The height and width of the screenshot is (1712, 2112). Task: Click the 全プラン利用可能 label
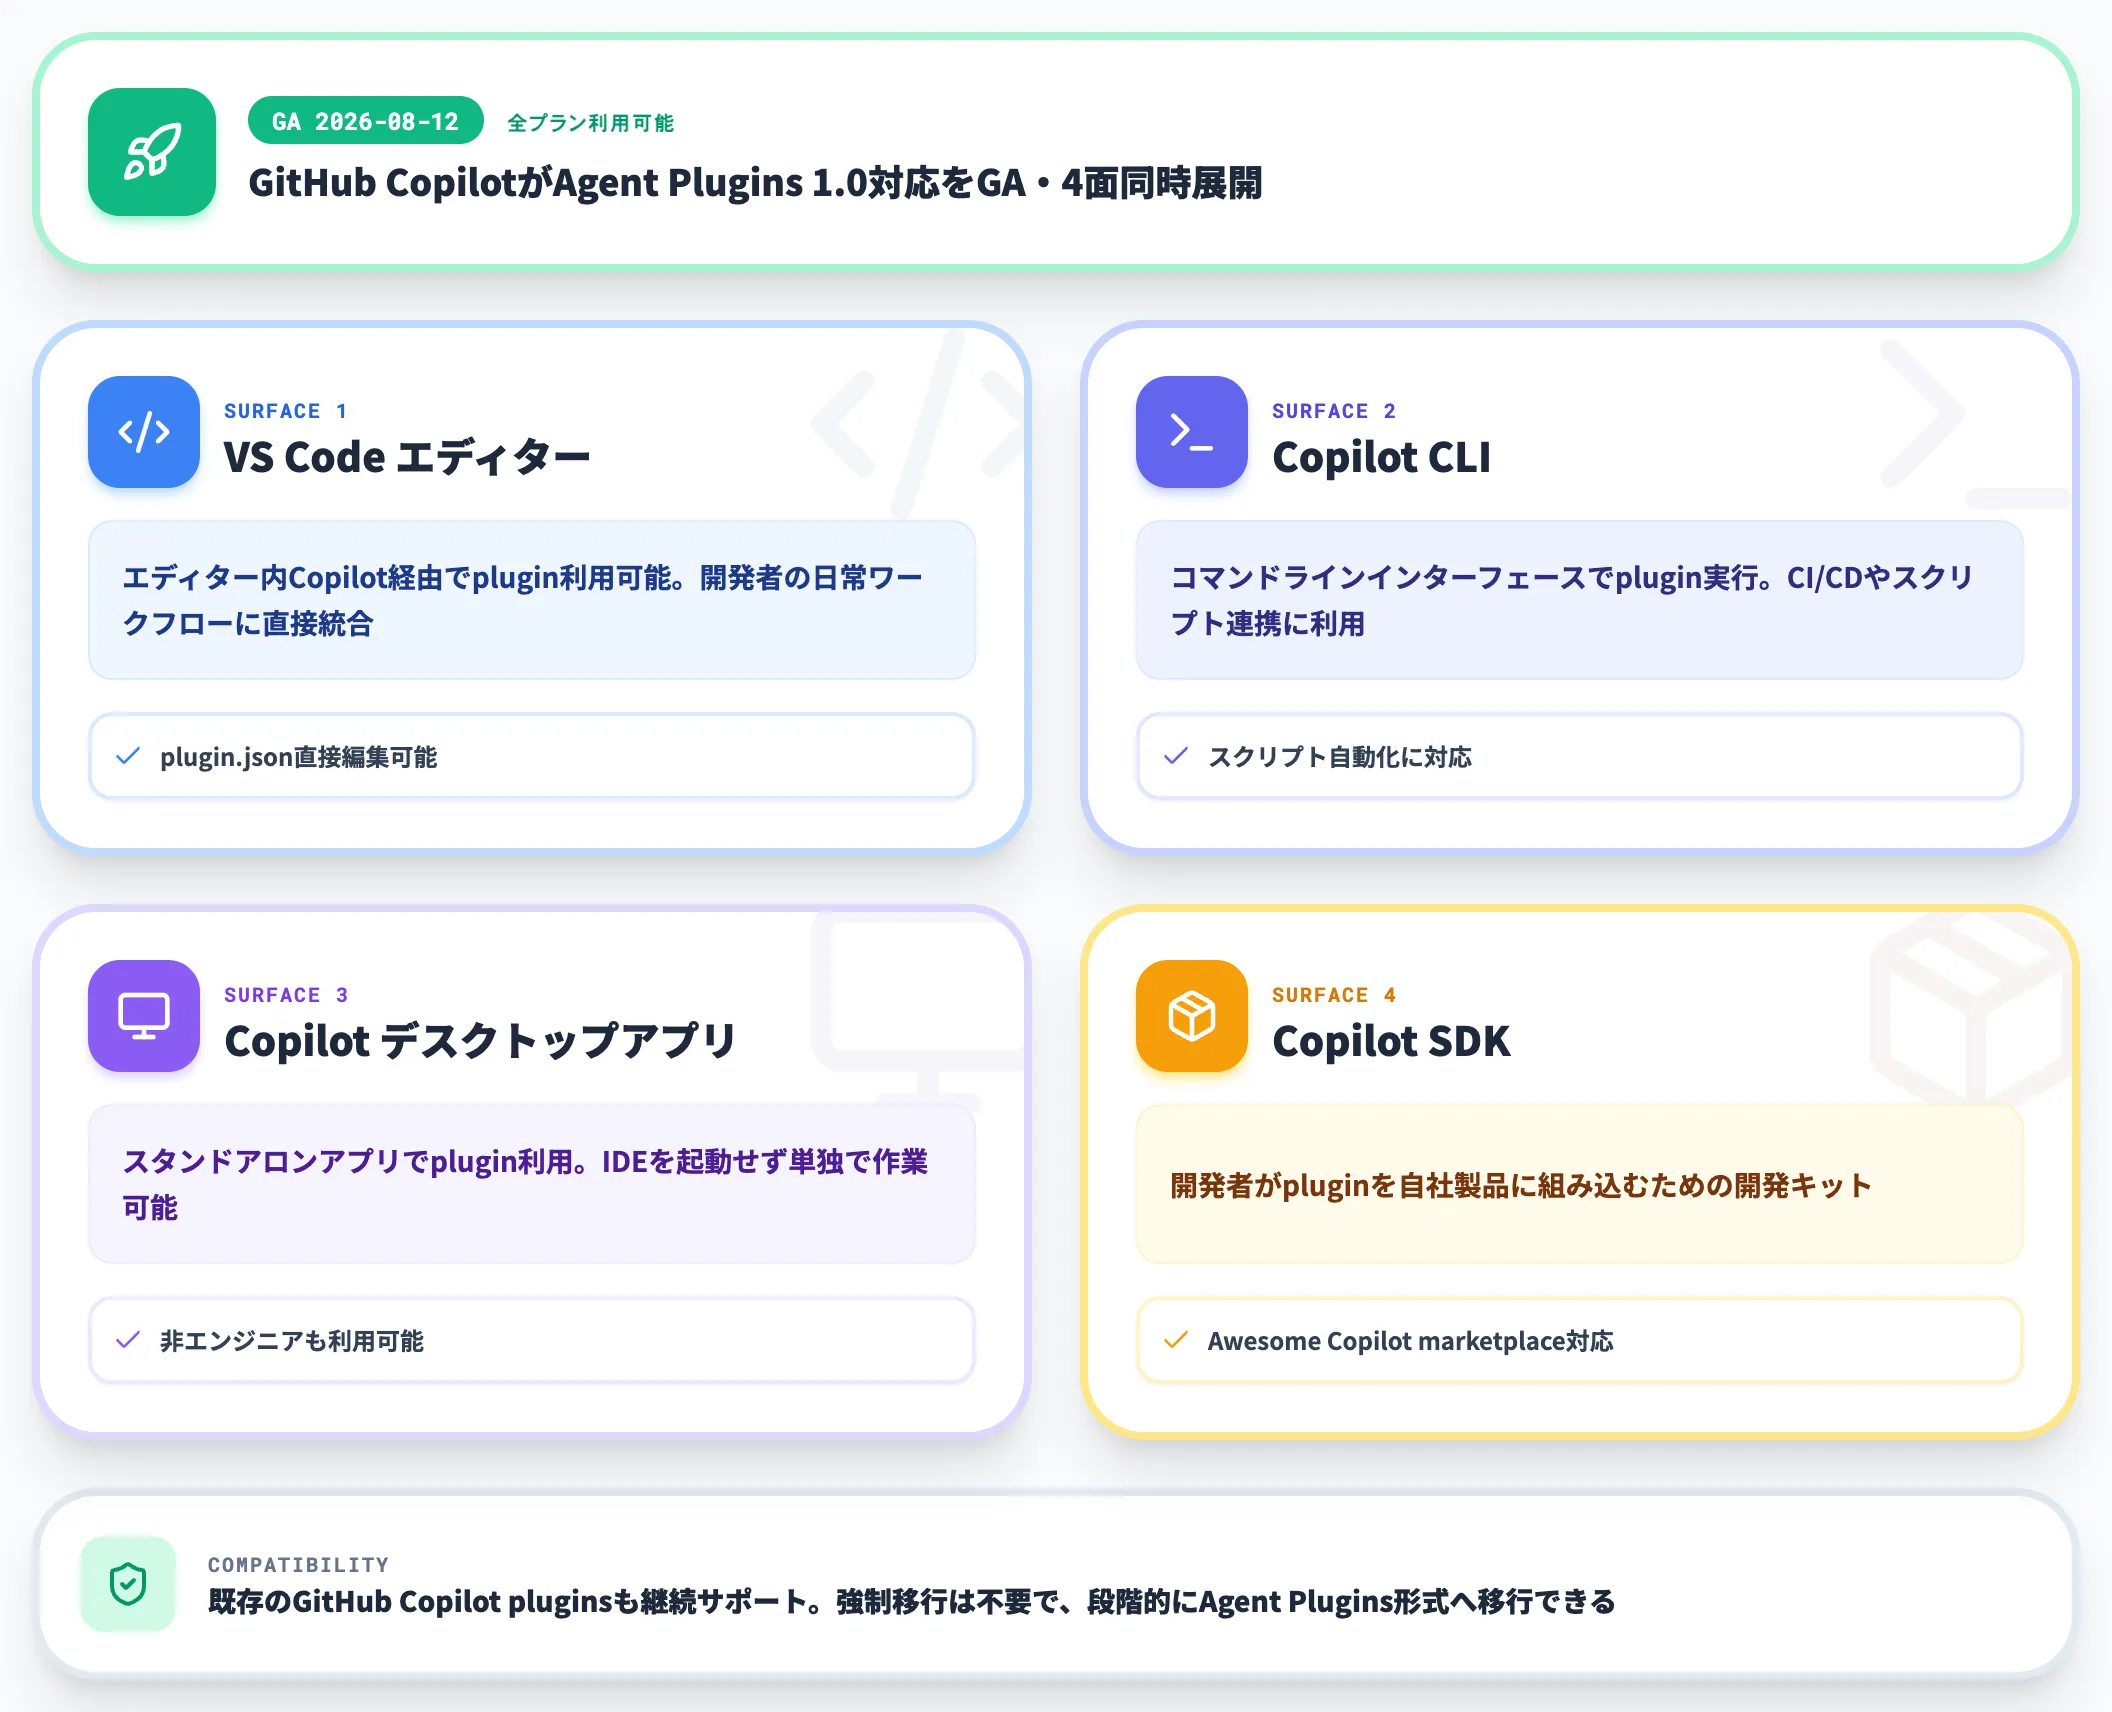click(590, 123)
